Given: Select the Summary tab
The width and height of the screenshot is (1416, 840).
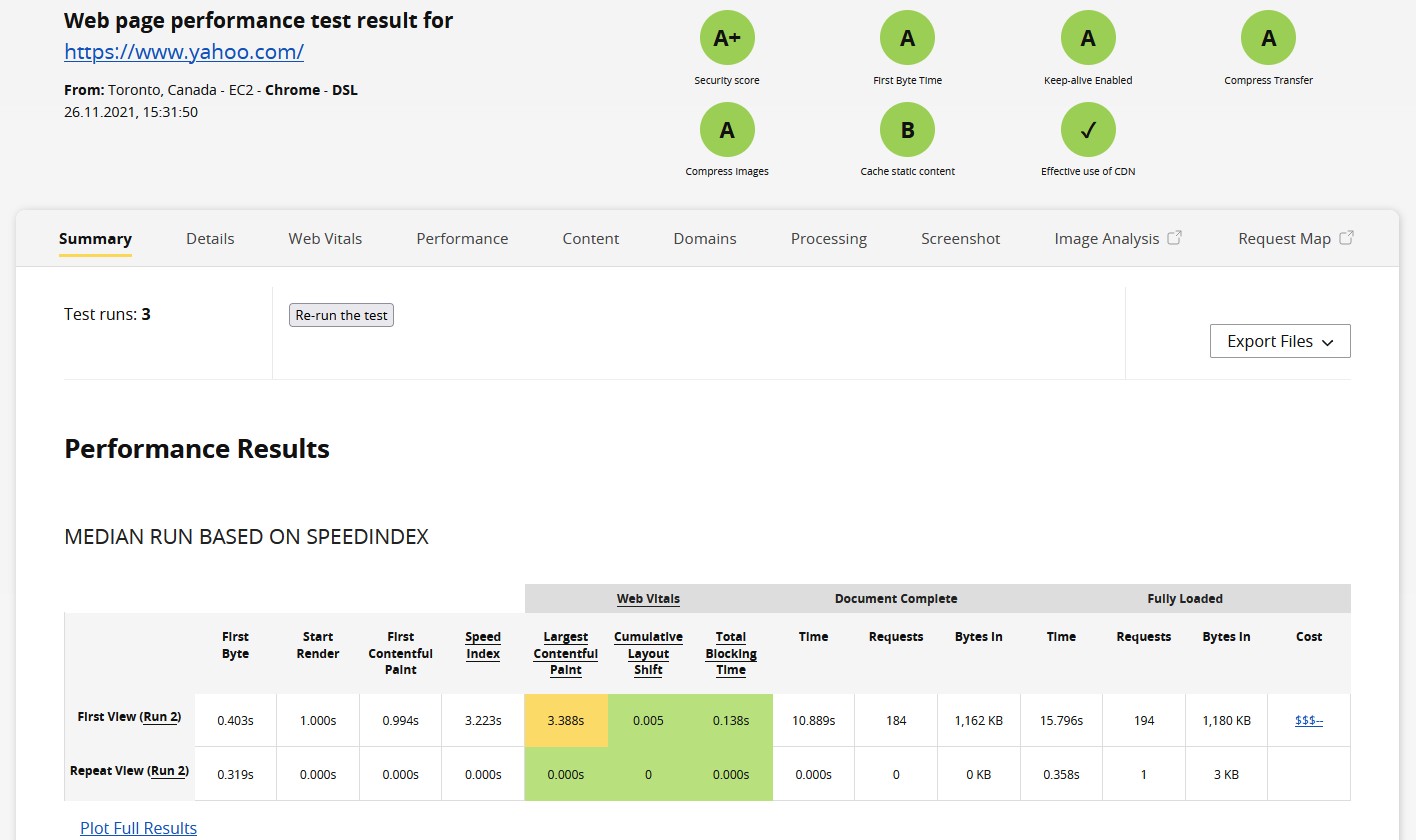Looking at the screenshot, I should (95, 238).
